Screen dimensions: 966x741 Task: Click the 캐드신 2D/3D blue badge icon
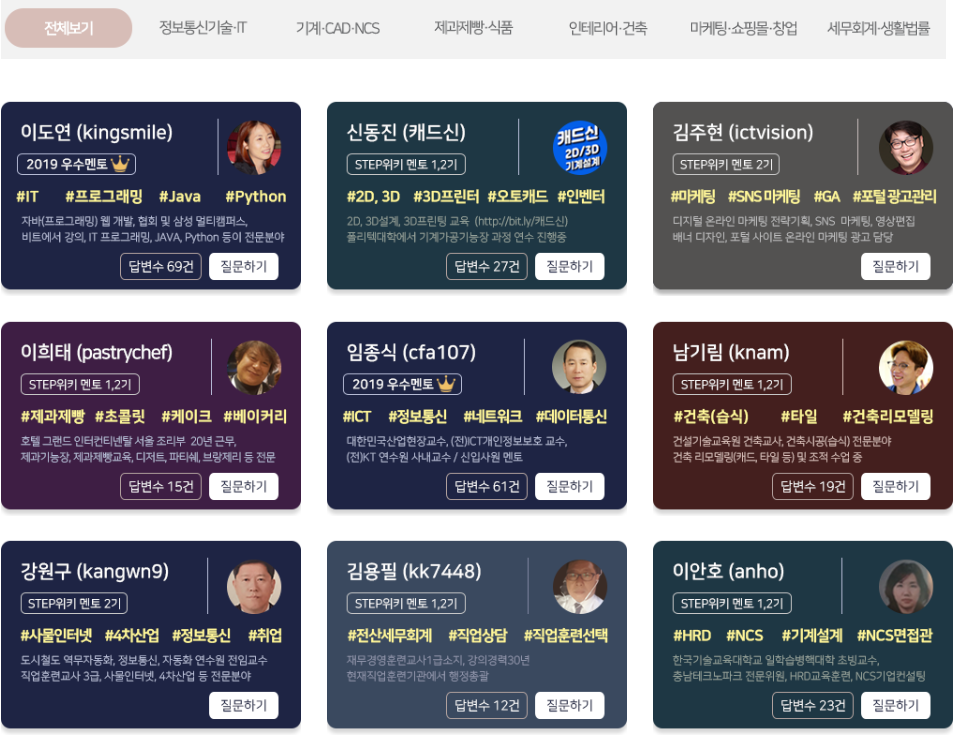click(580, 148)
